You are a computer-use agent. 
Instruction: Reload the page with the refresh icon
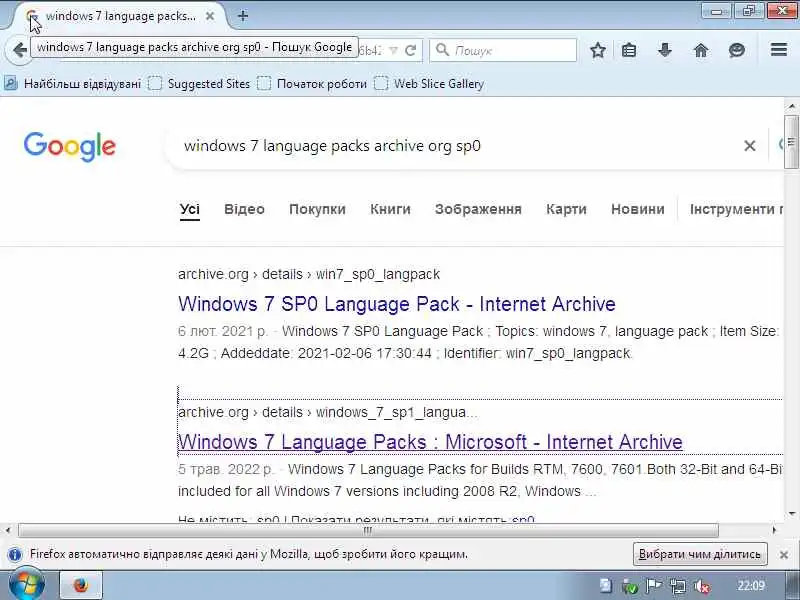pyautogui.click(x=411, y=51)
